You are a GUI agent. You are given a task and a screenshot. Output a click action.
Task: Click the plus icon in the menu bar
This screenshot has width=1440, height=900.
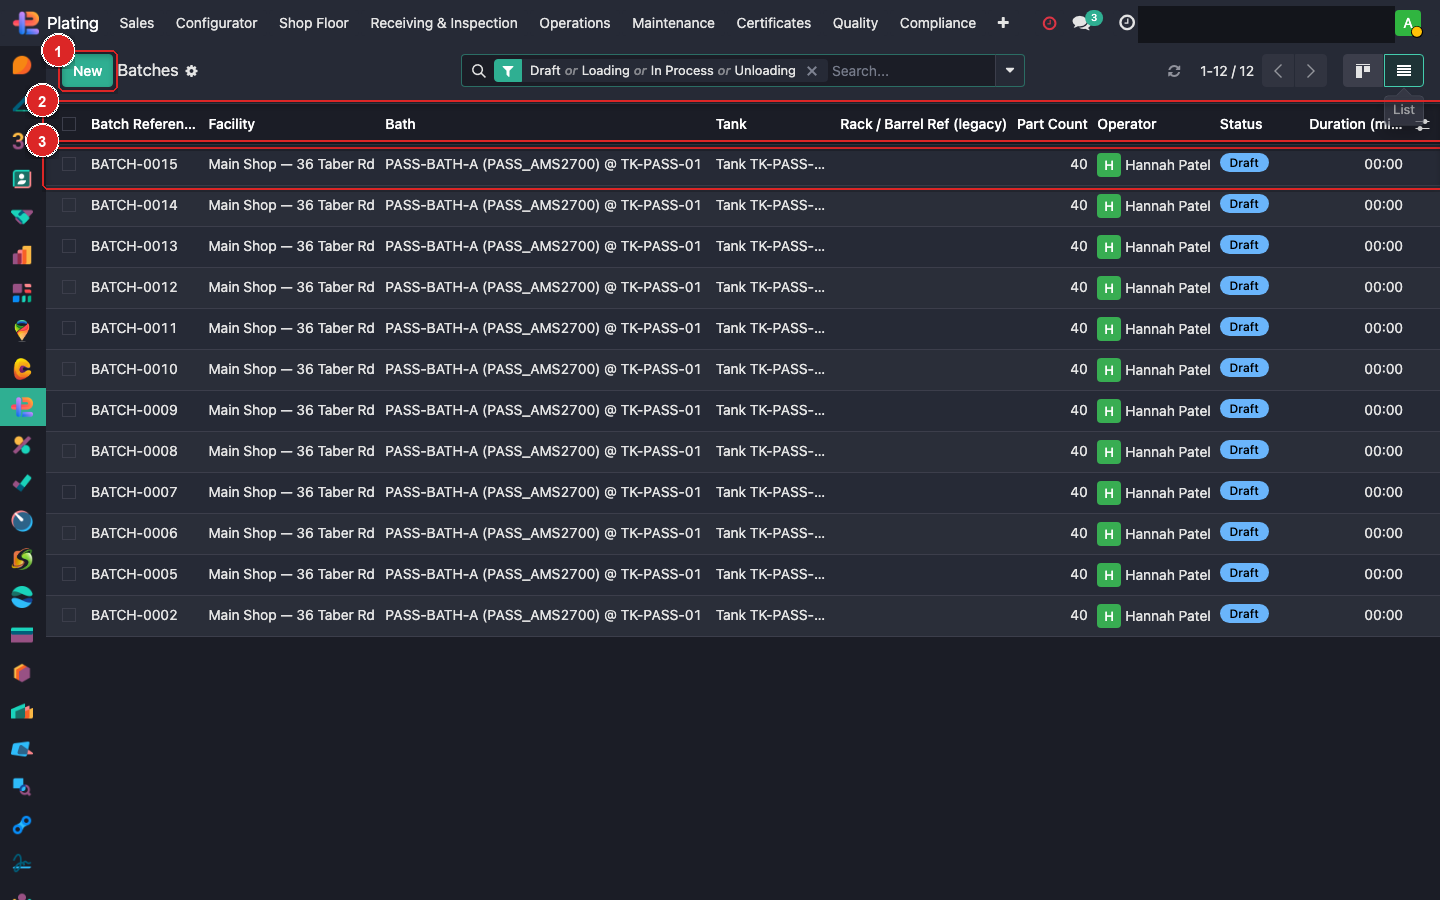point(1003,23)
